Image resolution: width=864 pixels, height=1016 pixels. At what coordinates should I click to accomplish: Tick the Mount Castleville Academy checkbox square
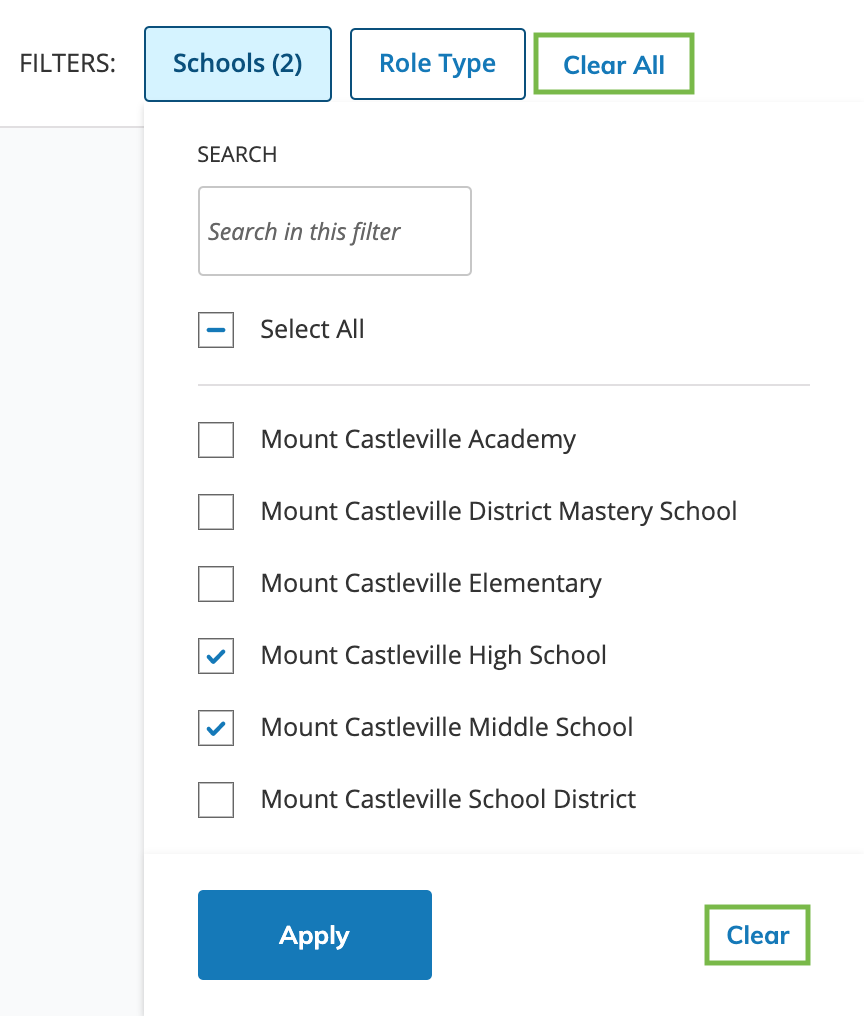point(216,440)
